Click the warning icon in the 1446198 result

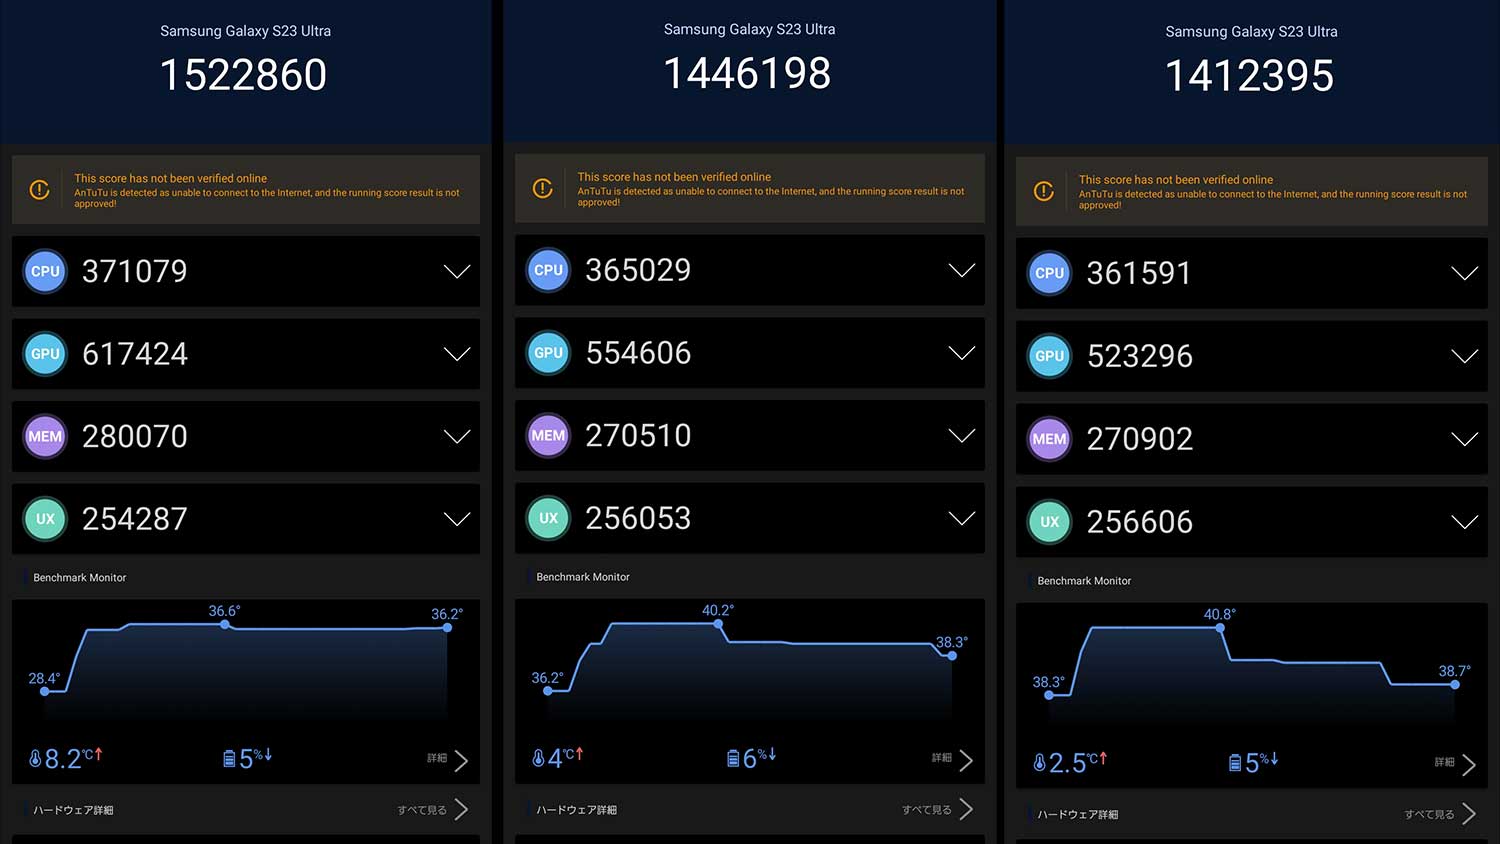tap(543, 188)
